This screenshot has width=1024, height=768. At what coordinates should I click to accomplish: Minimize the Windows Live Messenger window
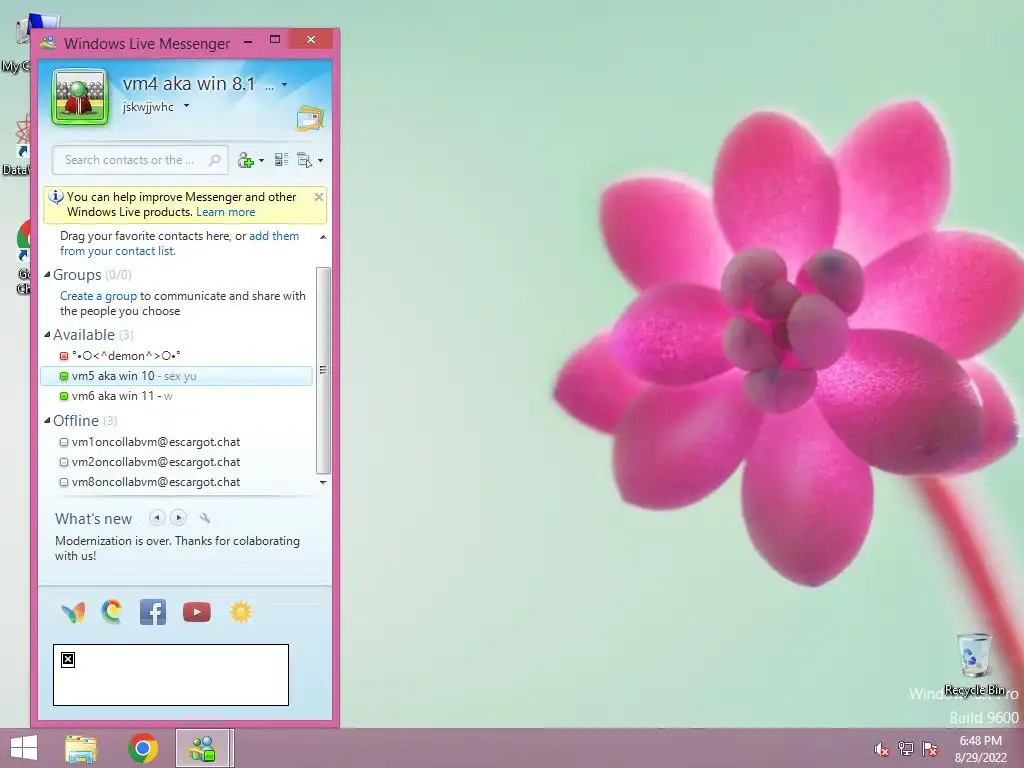click(x=248, y=42)
